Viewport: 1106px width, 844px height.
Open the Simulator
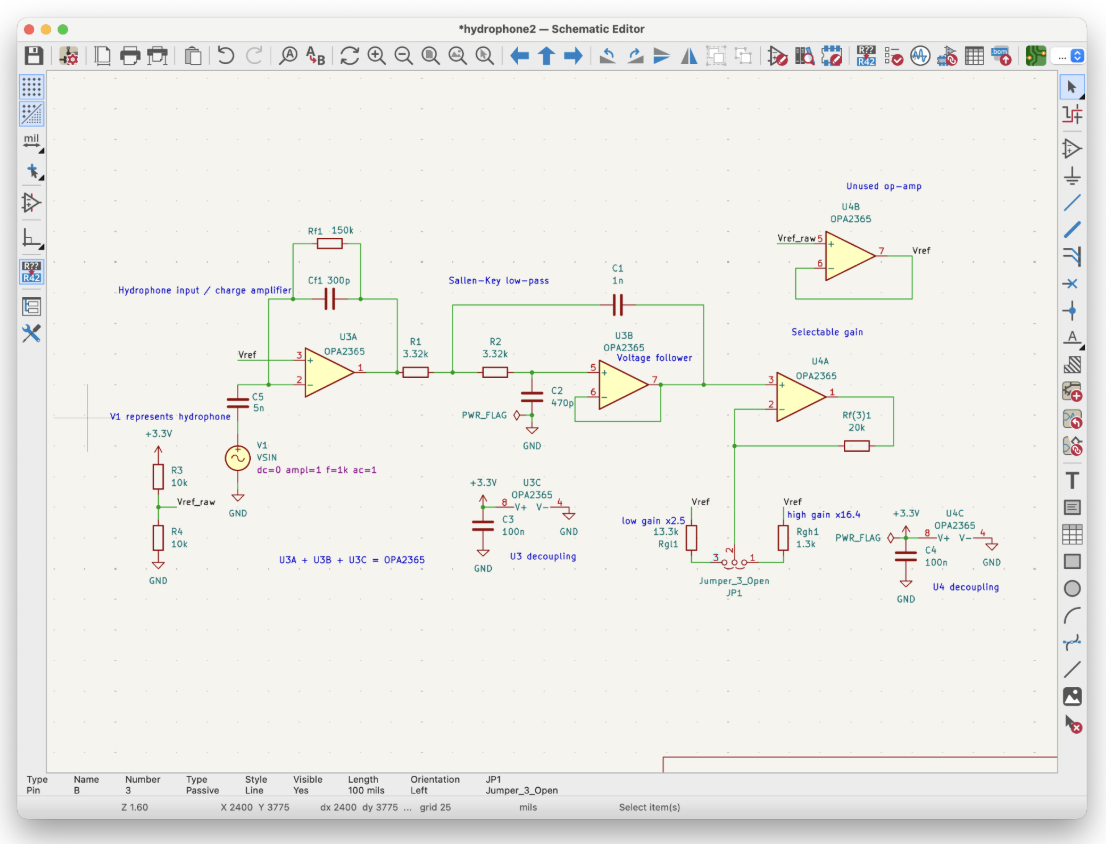tap(920, 56)
